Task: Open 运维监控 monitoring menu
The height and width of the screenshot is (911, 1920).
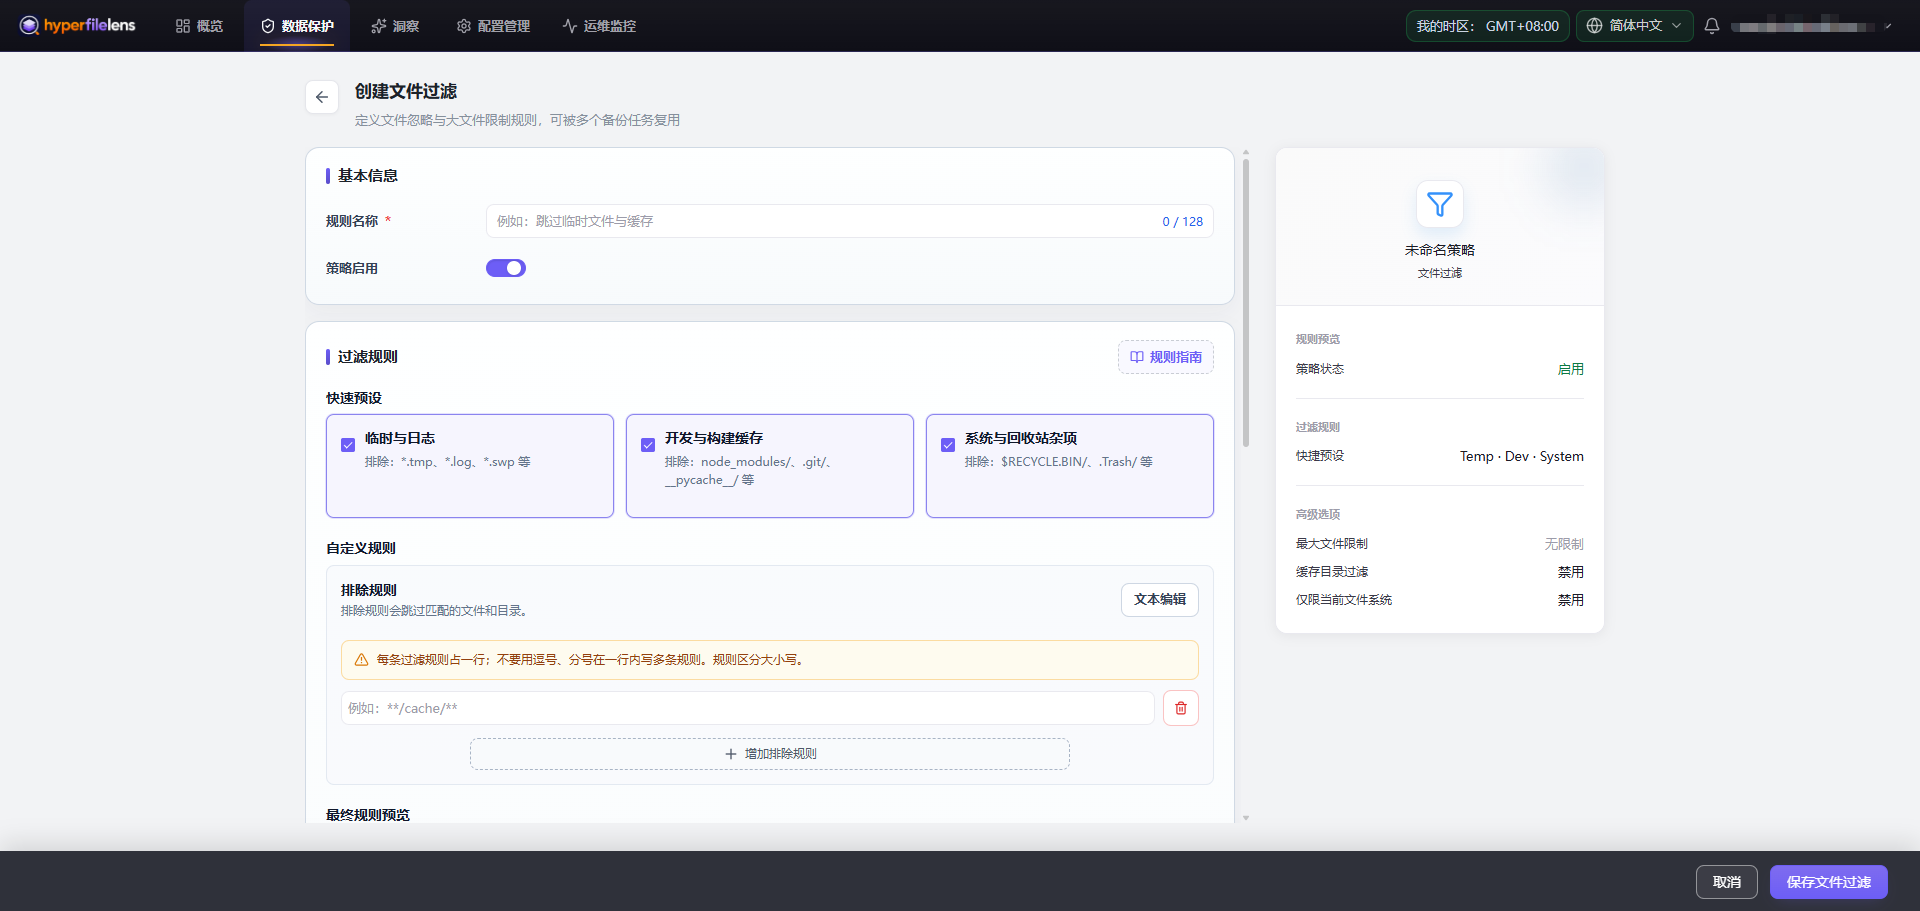Action: point(599,26)
